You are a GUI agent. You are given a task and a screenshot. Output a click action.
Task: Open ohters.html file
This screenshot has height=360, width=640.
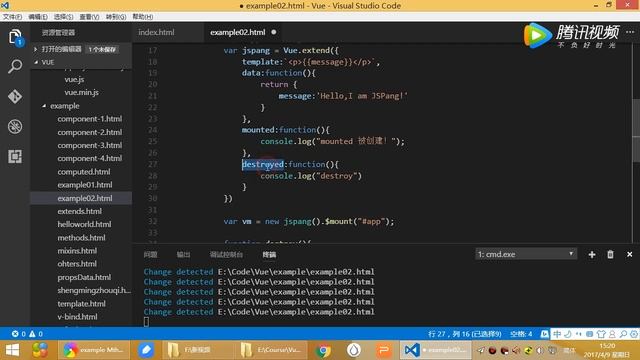point(77,264)
